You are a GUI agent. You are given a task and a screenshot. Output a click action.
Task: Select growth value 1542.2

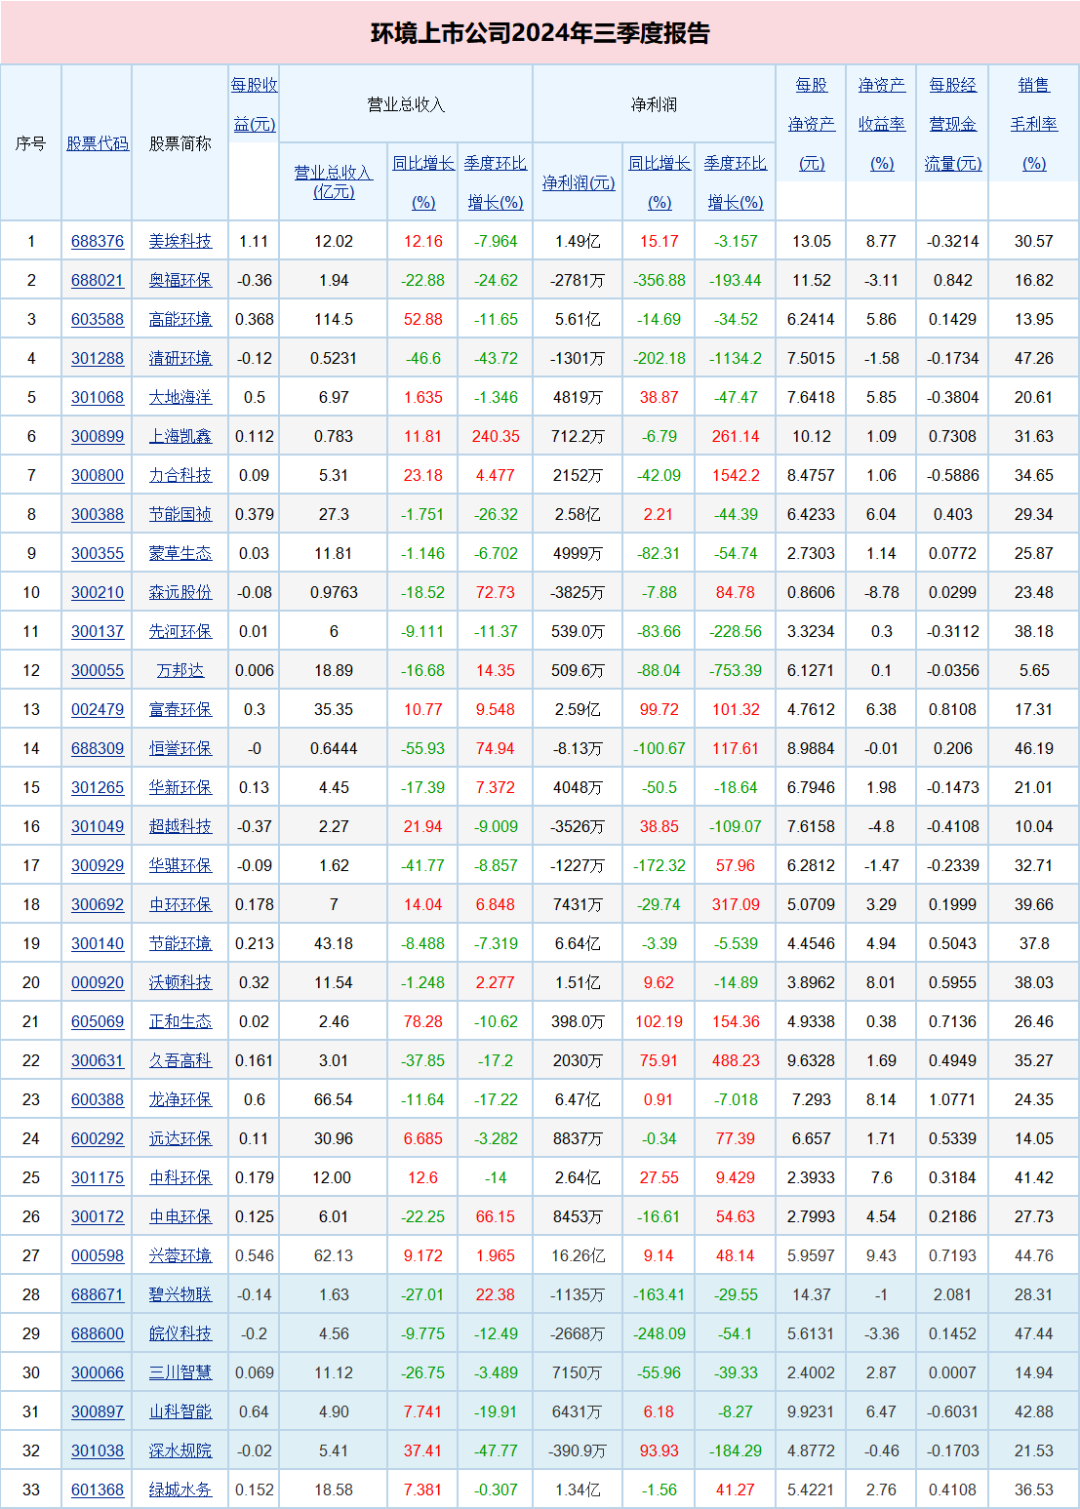click(735, 475)
